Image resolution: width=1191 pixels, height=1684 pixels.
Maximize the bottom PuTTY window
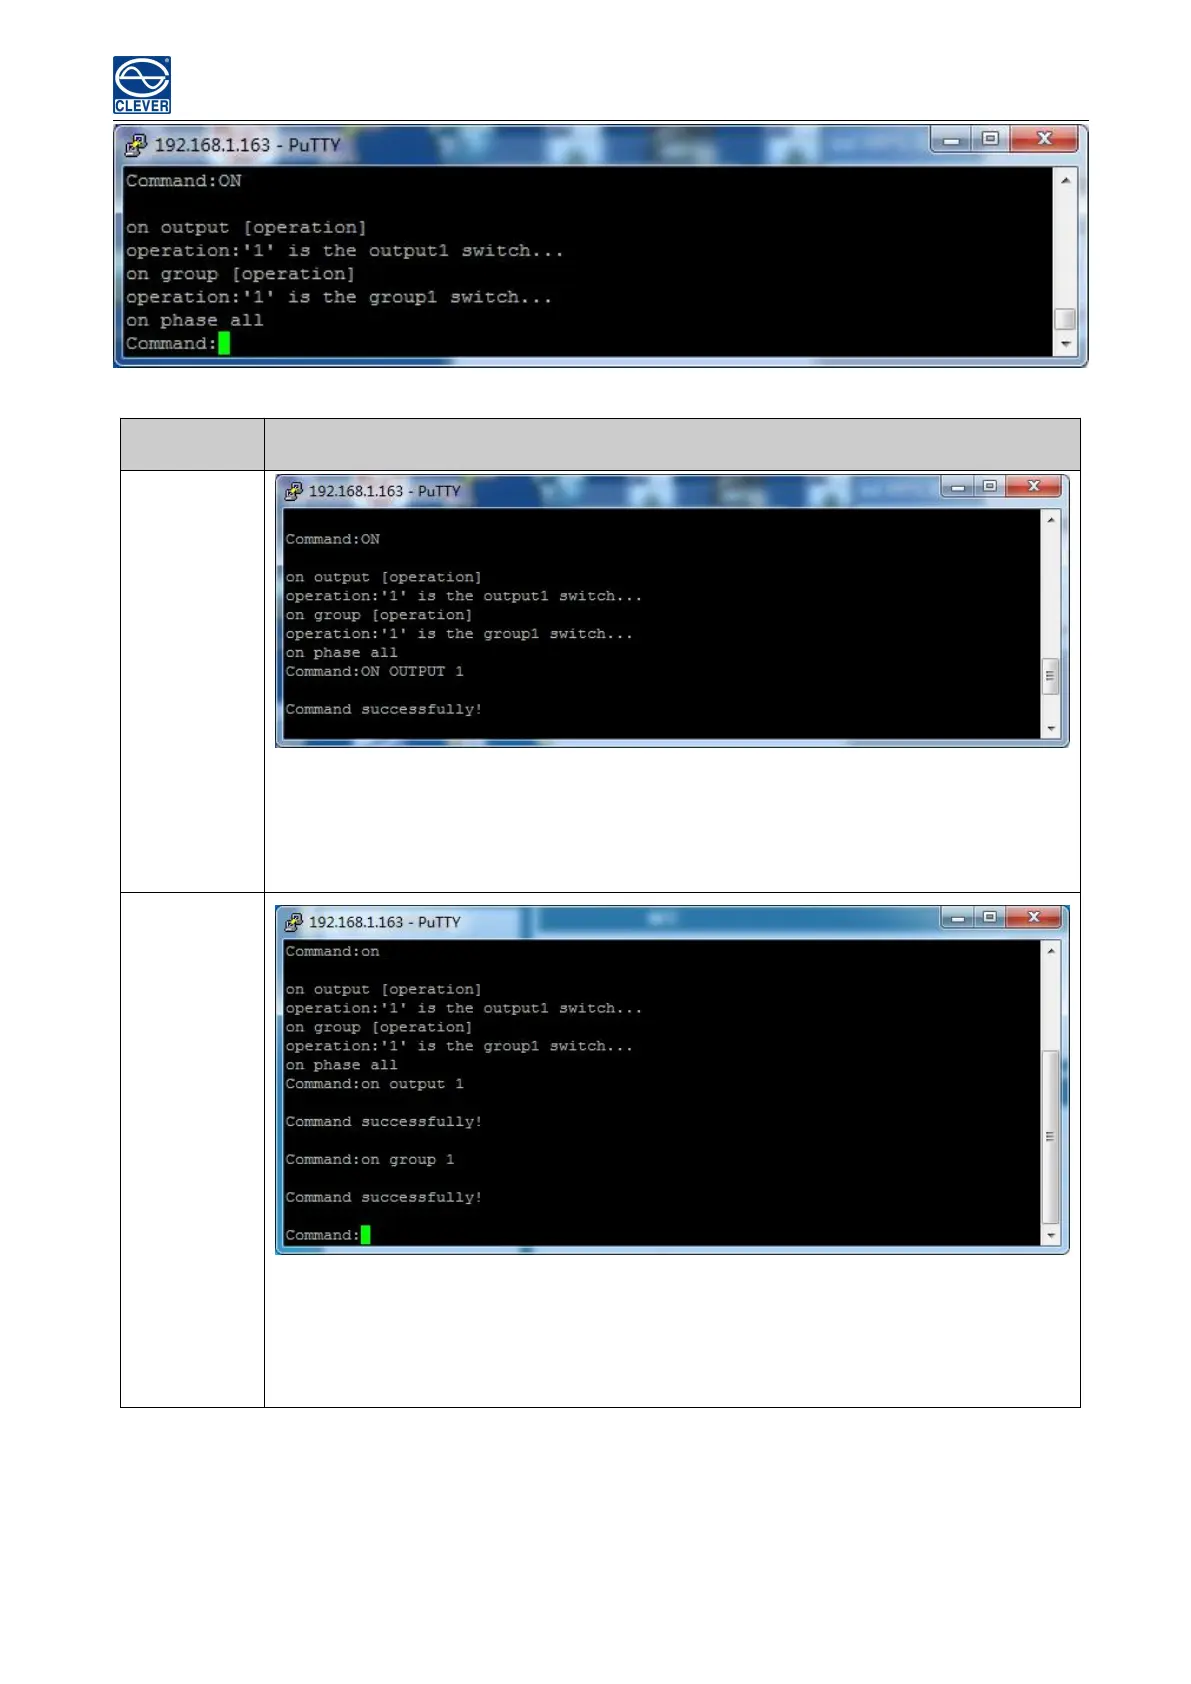pos(989,917)
